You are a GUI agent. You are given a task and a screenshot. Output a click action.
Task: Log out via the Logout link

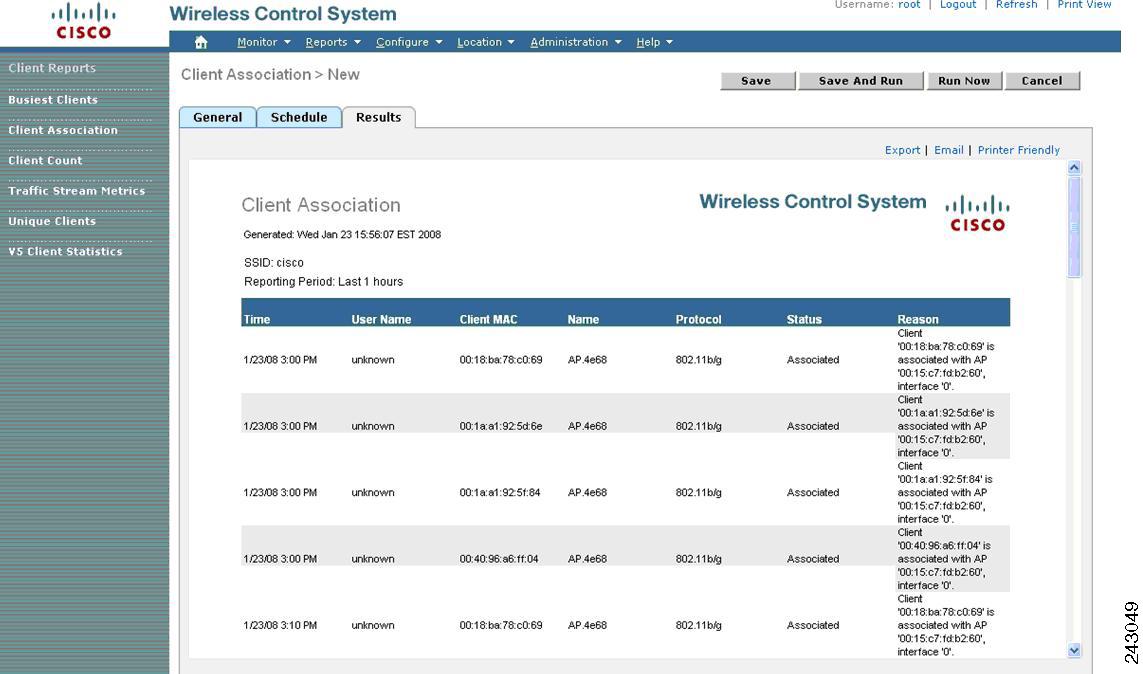pos(958,4)
